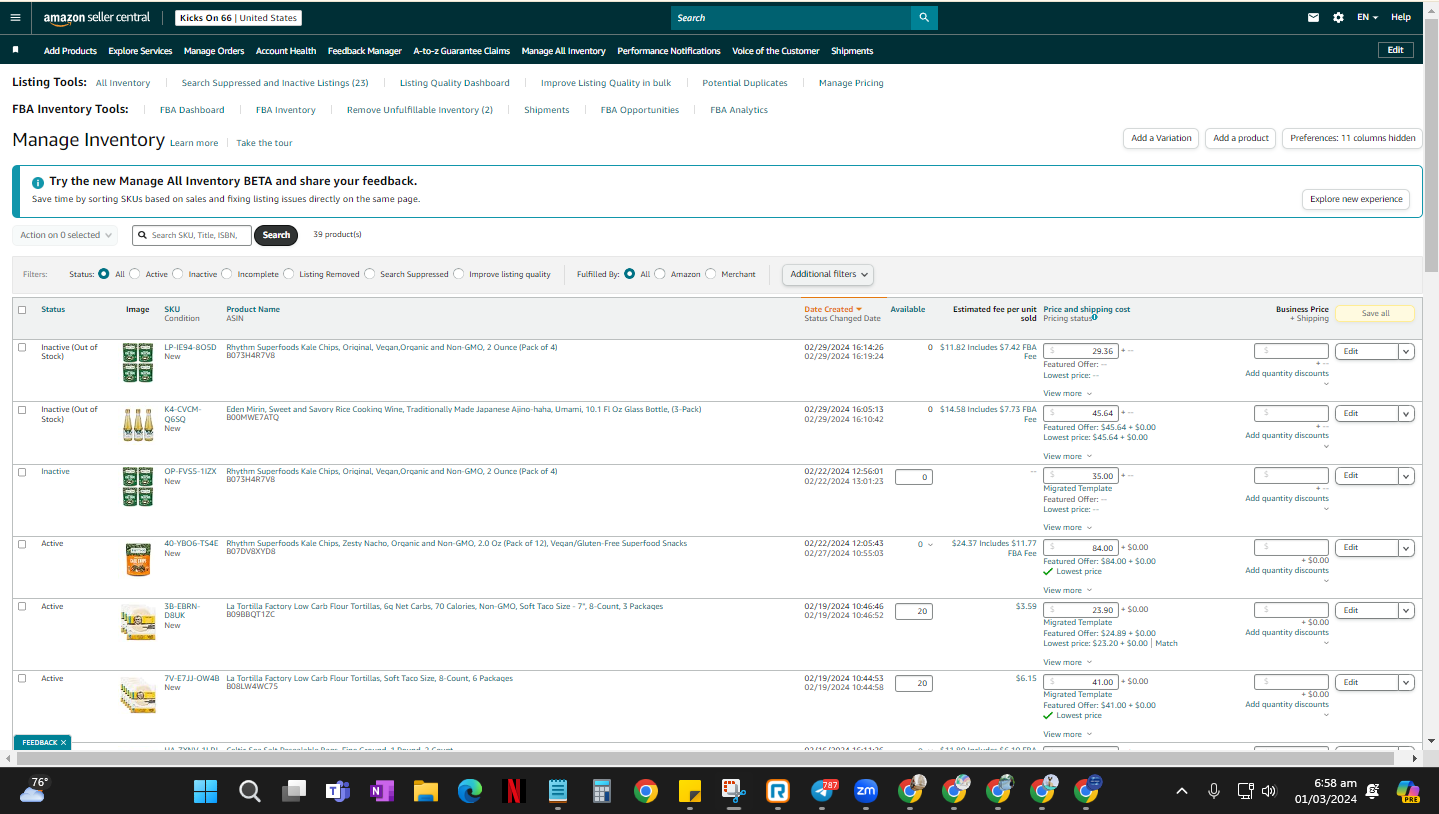
Task: Launch Microsoft Teams from the taskbar
Action: [x=337, y=792]
